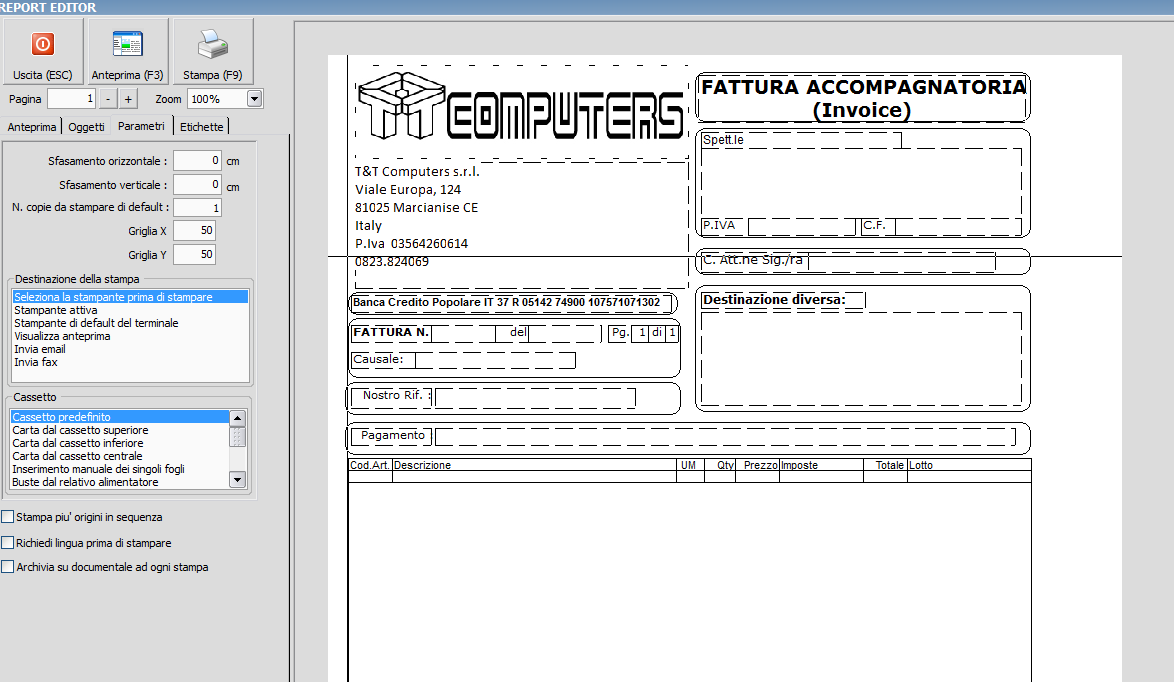The image size is (1174, 682).
Task: Choose 'Visualizza anteprima' destination
Action: coord(130,336)
